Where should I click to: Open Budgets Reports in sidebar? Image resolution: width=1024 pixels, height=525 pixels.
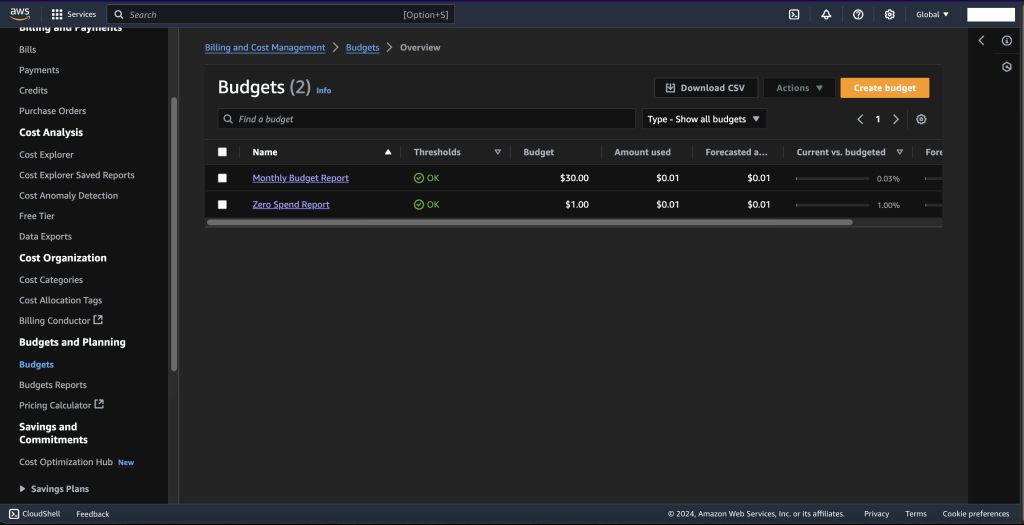(x=53, y=385)
